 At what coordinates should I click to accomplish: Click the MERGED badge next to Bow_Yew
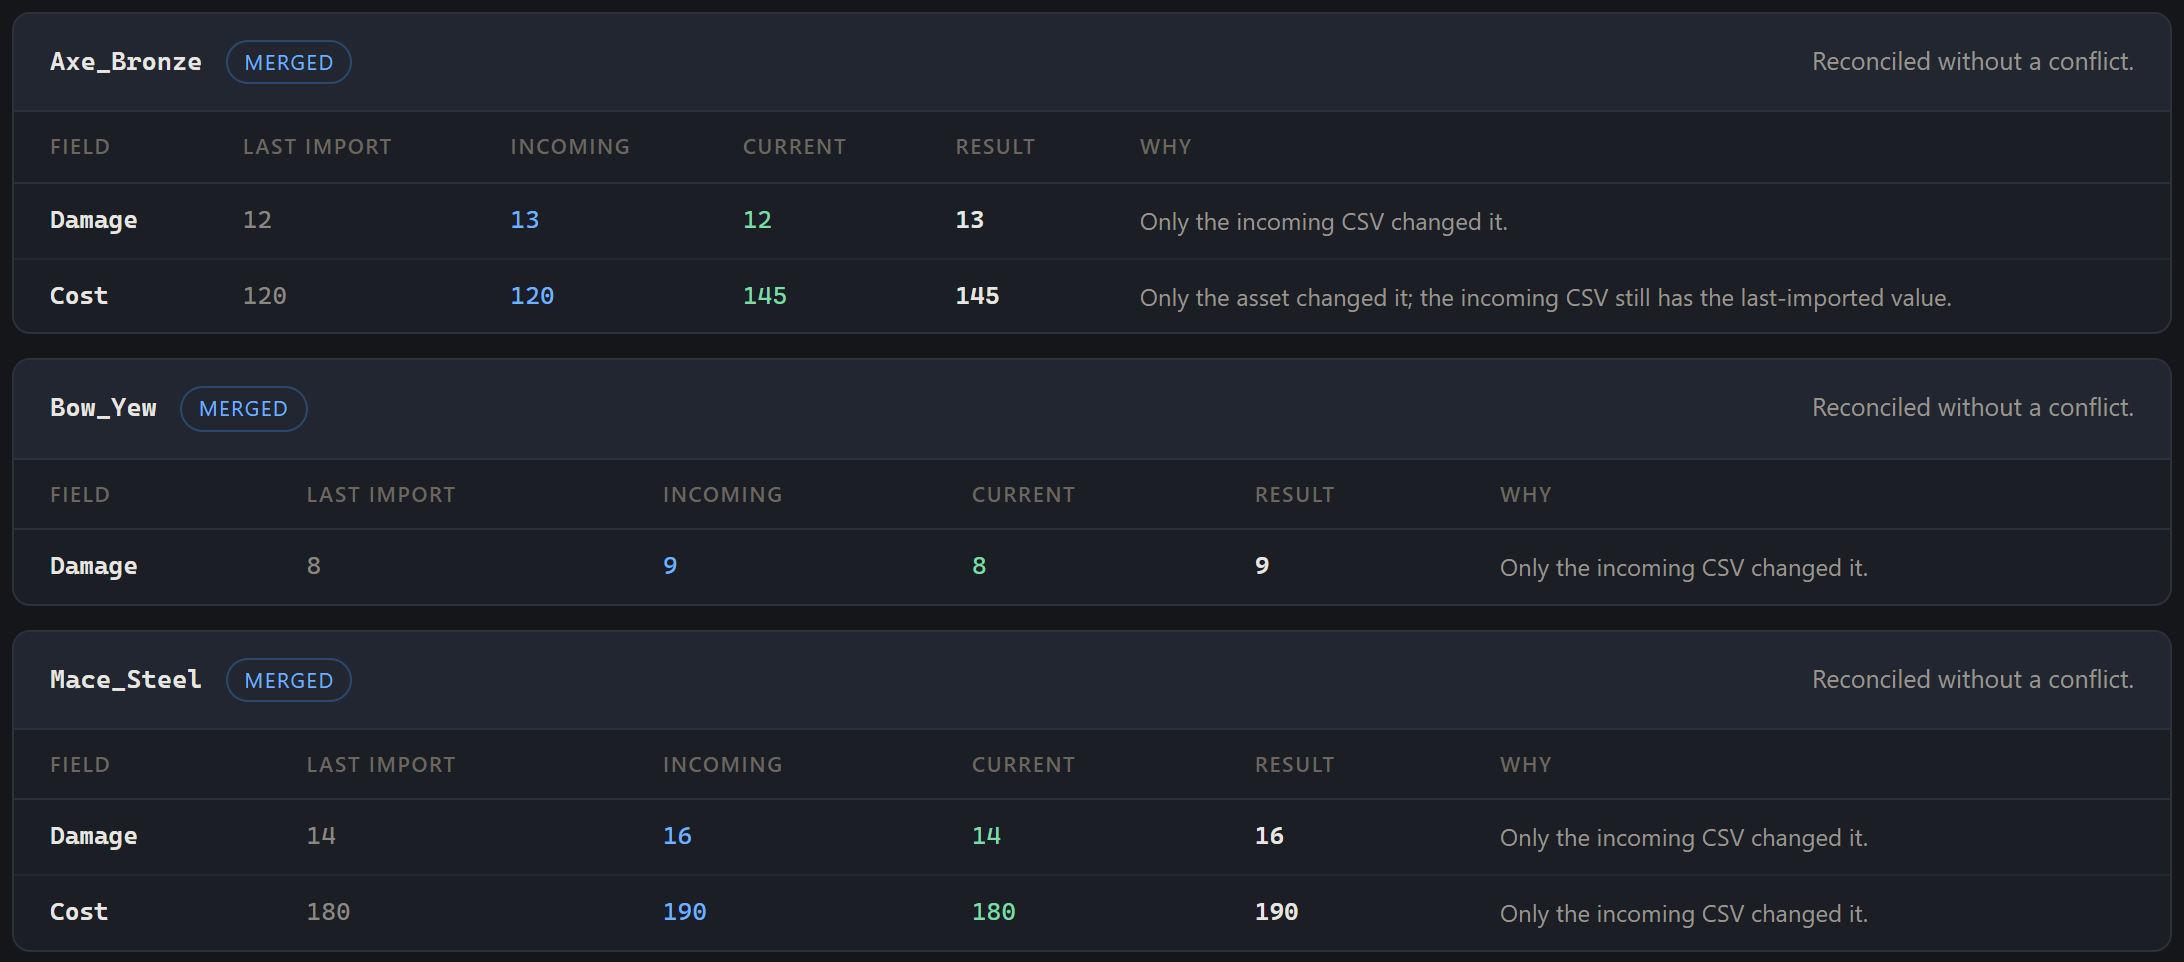click(243, 408)
